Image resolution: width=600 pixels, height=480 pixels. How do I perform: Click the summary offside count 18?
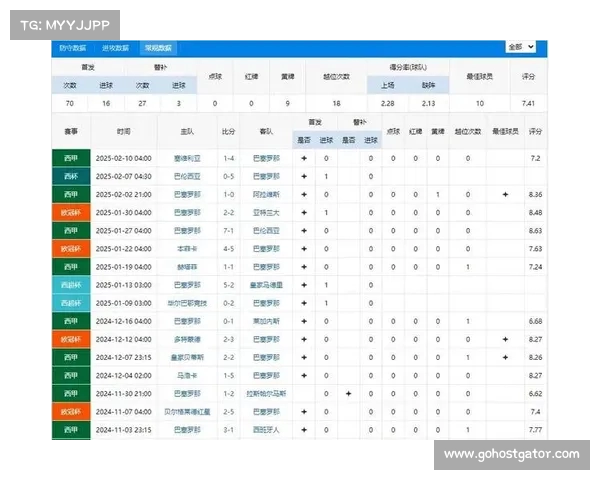coord(336,103)
